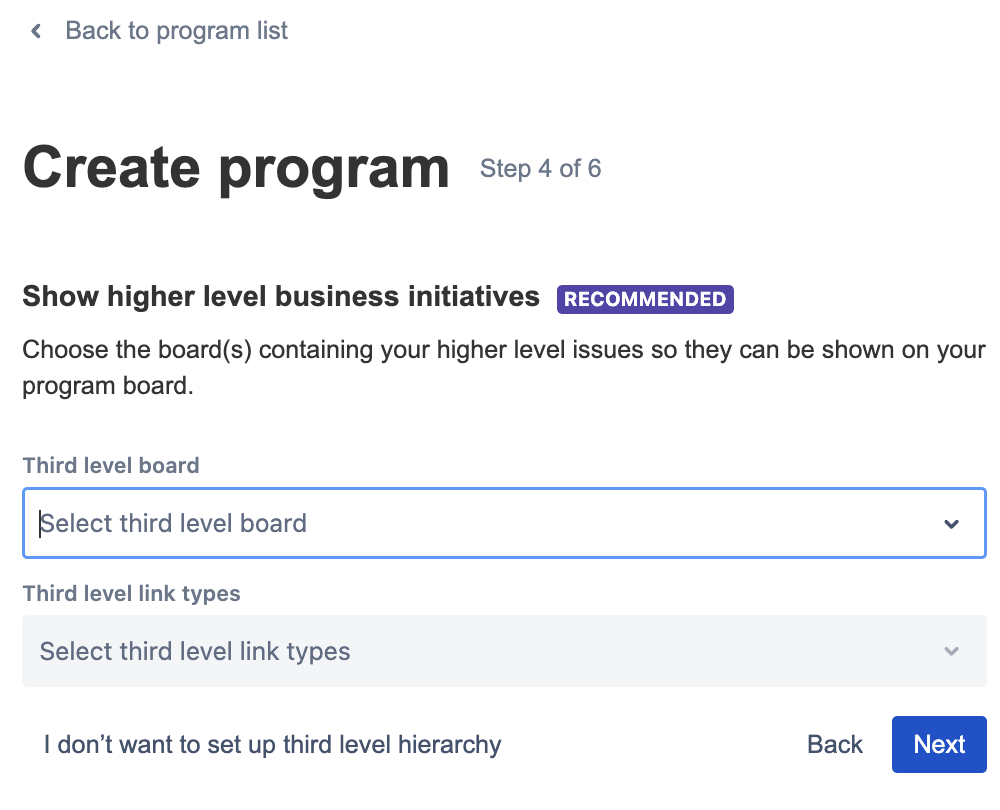Screen dimensions: 1000x810
Task: Click the back chevron arrow icon
Action: (37, 31)
